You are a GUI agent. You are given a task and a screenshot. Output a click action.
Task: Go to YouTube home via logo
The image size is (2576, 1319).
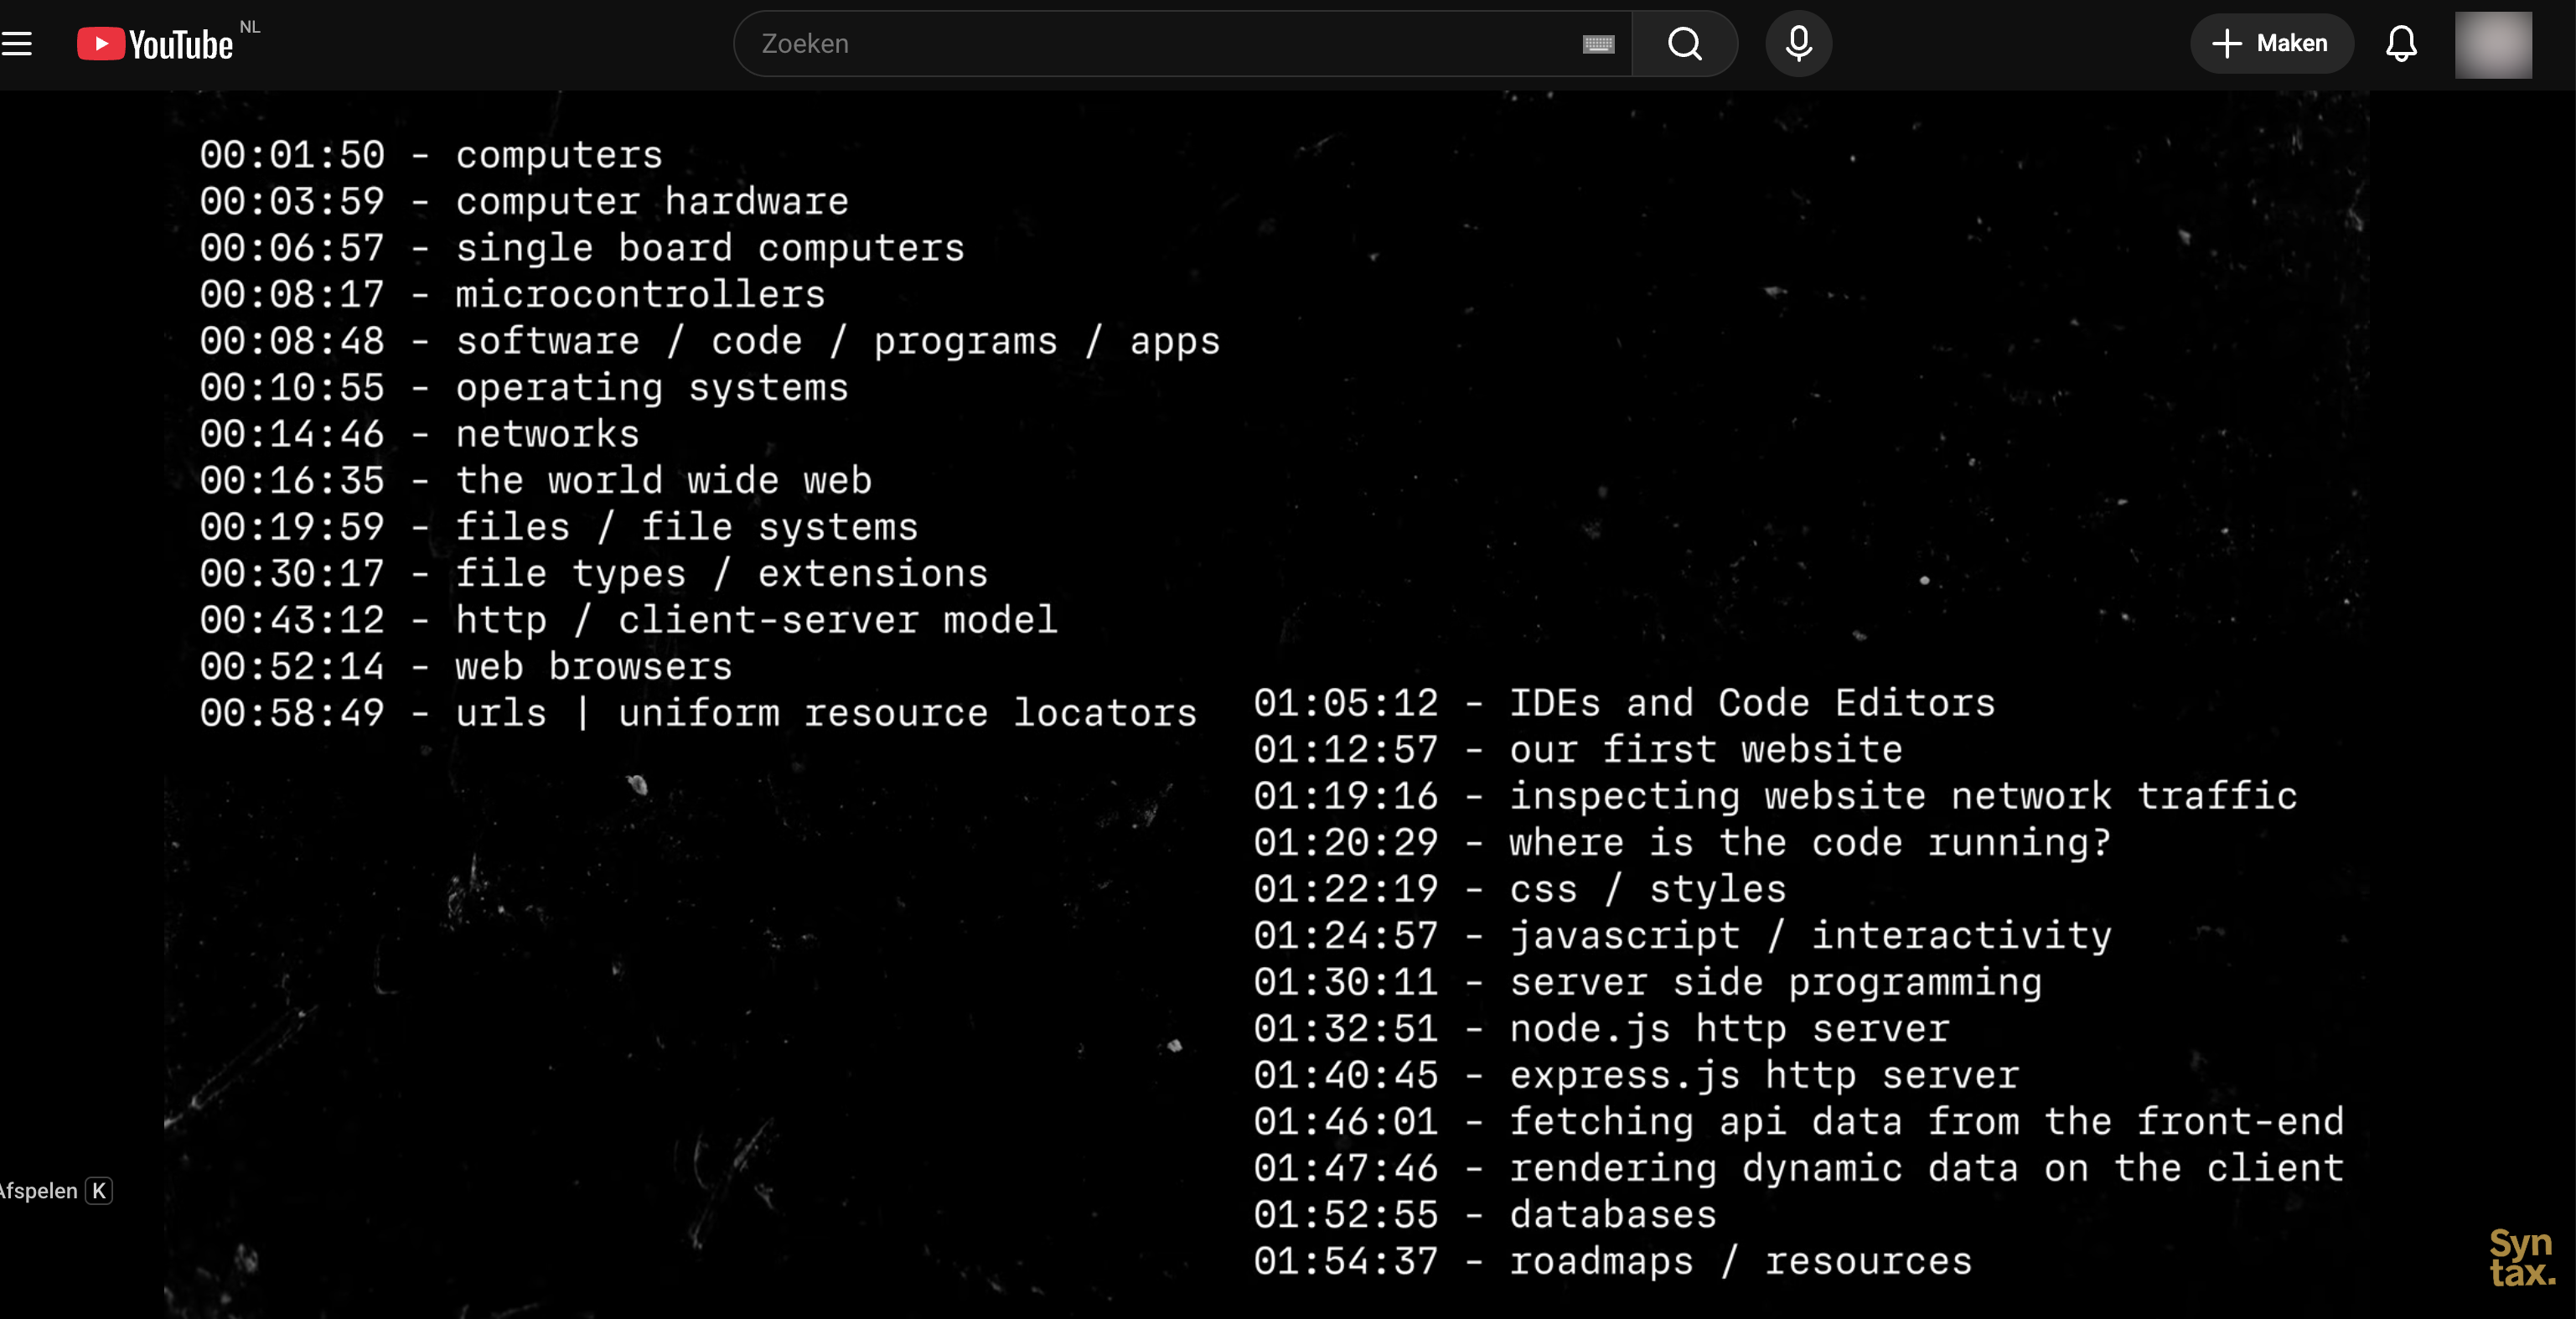pyautogui.click(x=155, y=44)
